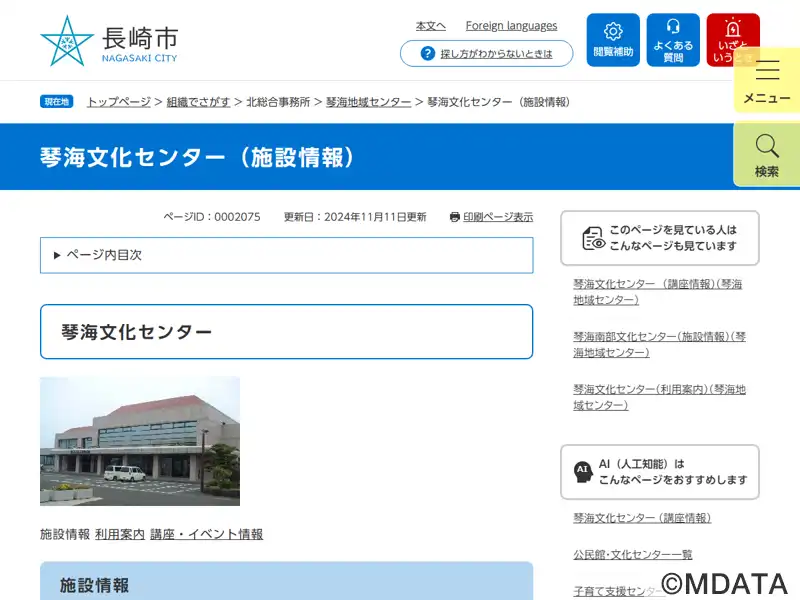Click the ページID：0002075 text
This screenshot has height=600, width=800.
[212, 217]
